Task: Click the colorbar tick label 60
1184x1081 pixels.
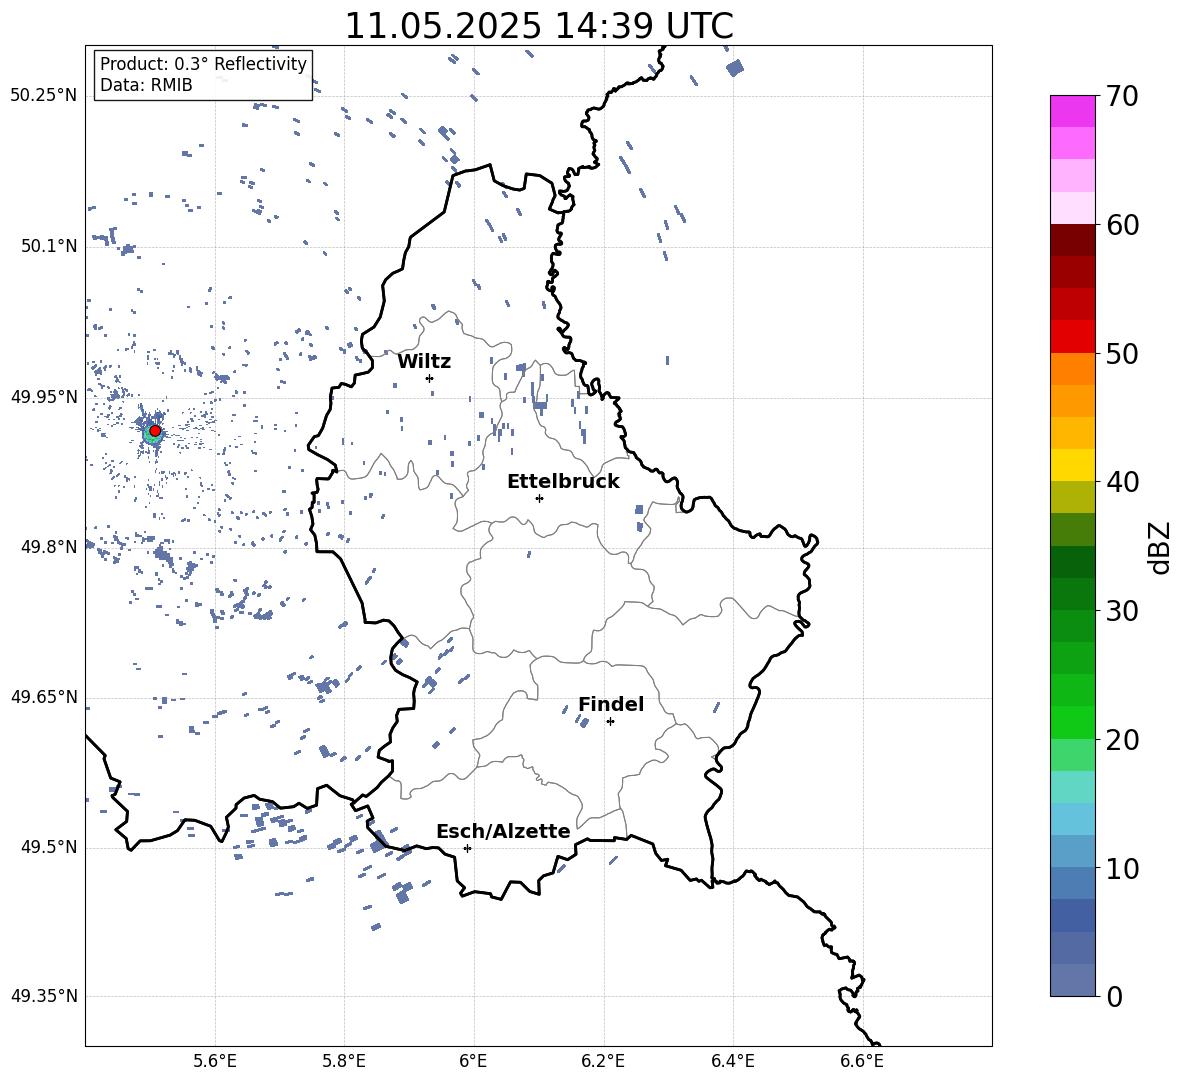Action: pyautogui.click(x=1123, y=225)
